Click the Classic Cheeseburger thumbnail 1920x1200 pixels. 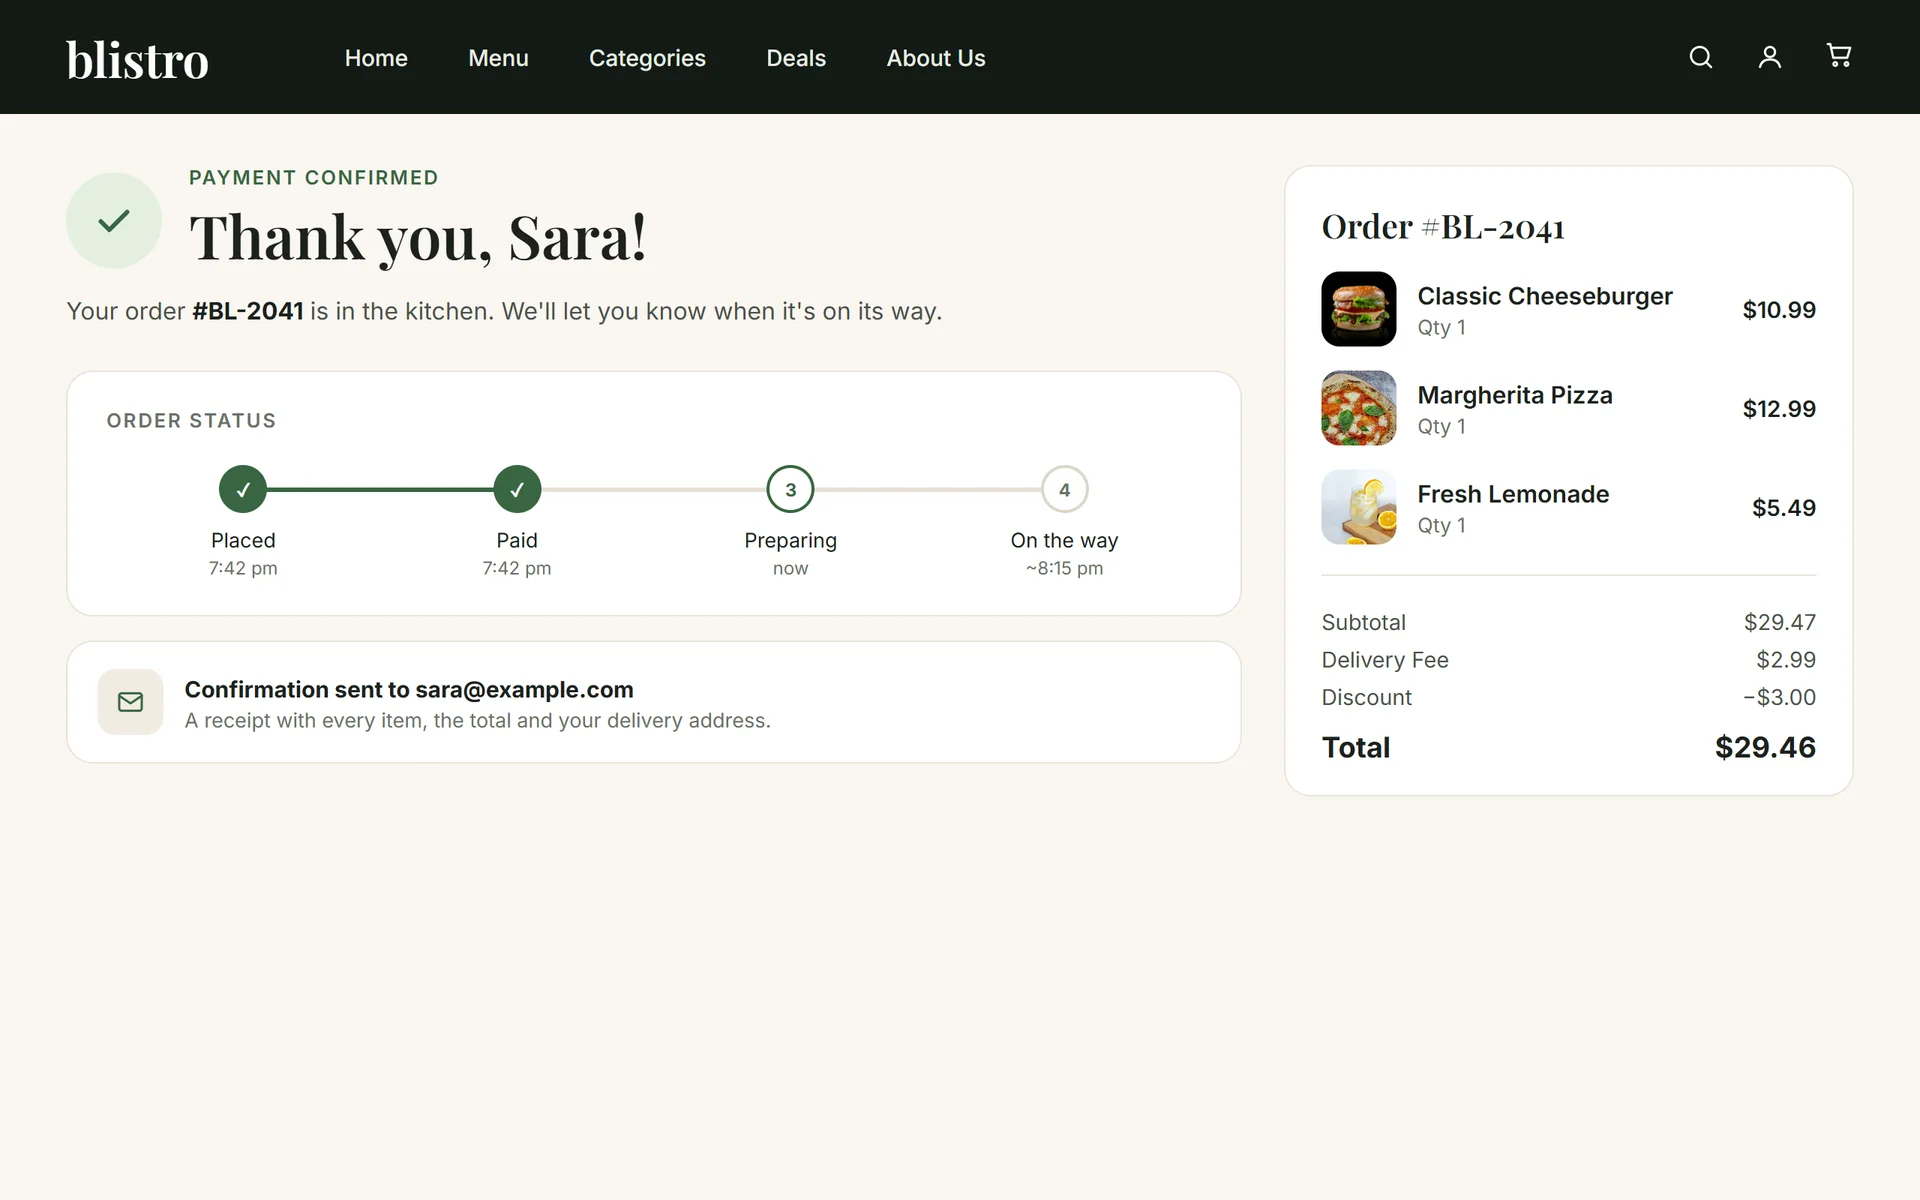tap(1358, 309)
